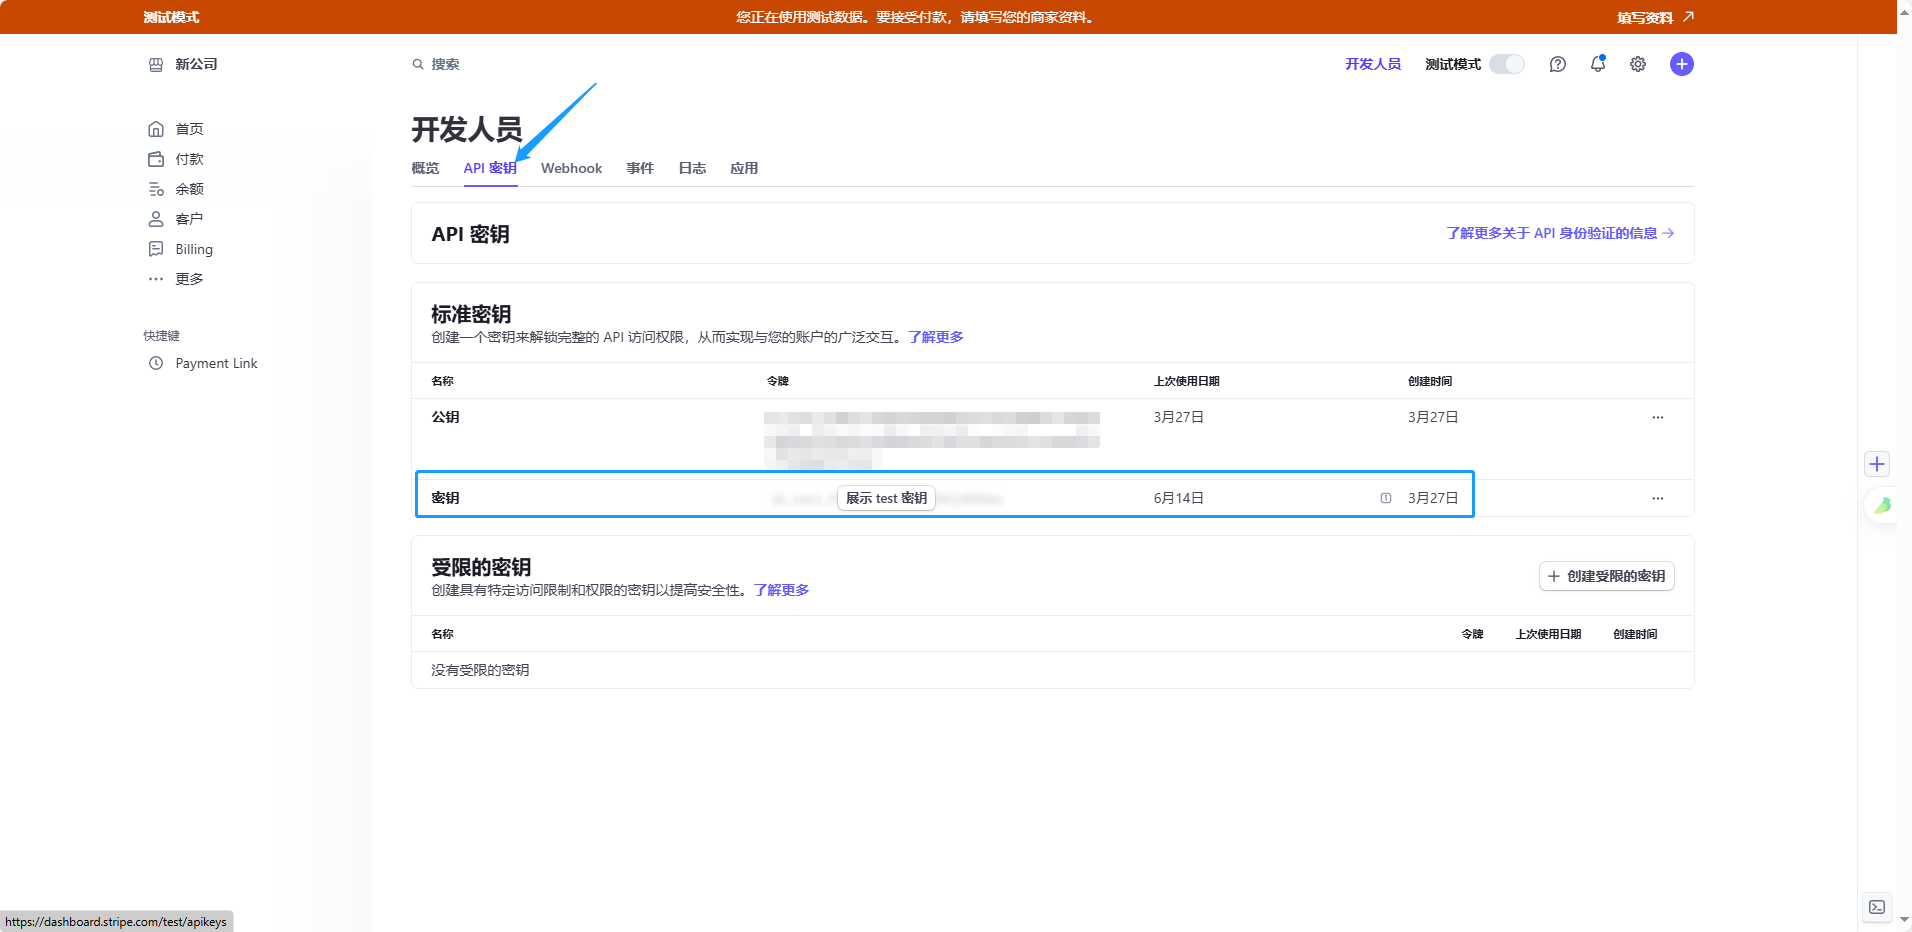Switch to the 日志 tab
Viewport: 1912px width, 932px height.
coord(692,168)
